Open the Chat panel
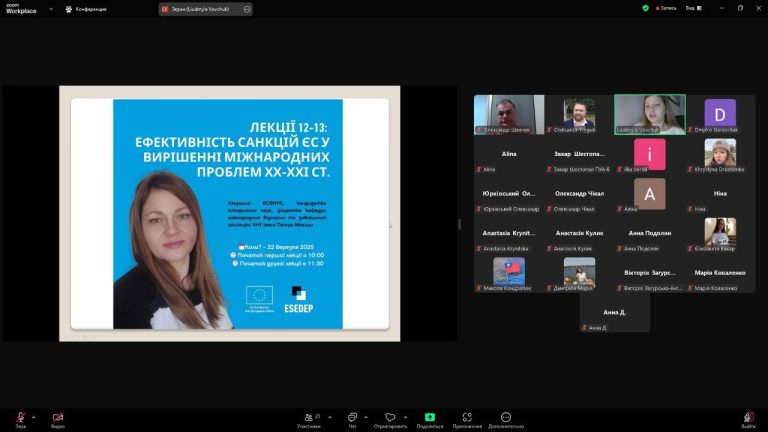The width and height of the screenshot is (768, 432). 352,418
